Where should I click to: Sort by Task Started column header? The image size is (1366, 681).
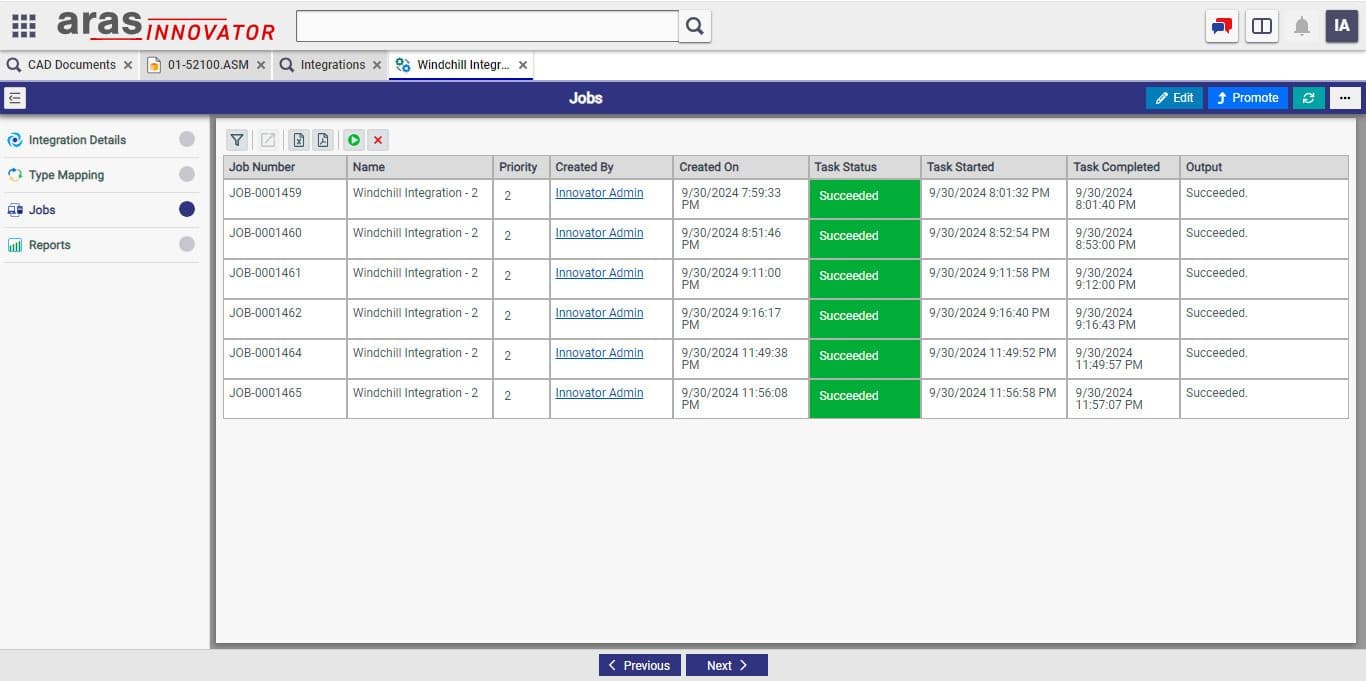(x=994, y=167)
